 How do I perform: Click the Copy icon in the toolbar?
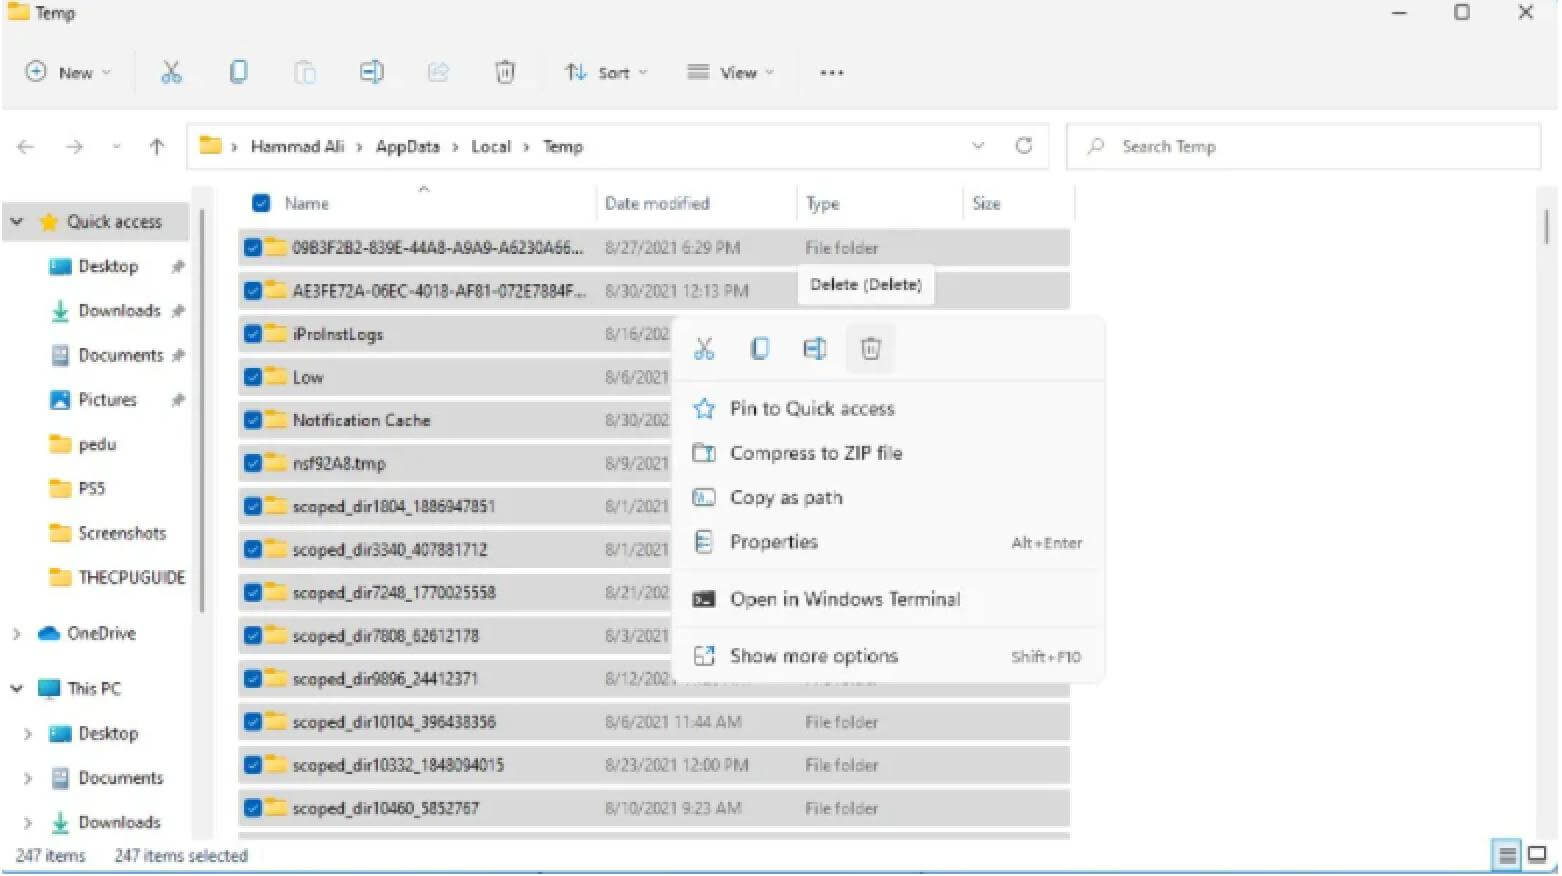tap(238, 72)
